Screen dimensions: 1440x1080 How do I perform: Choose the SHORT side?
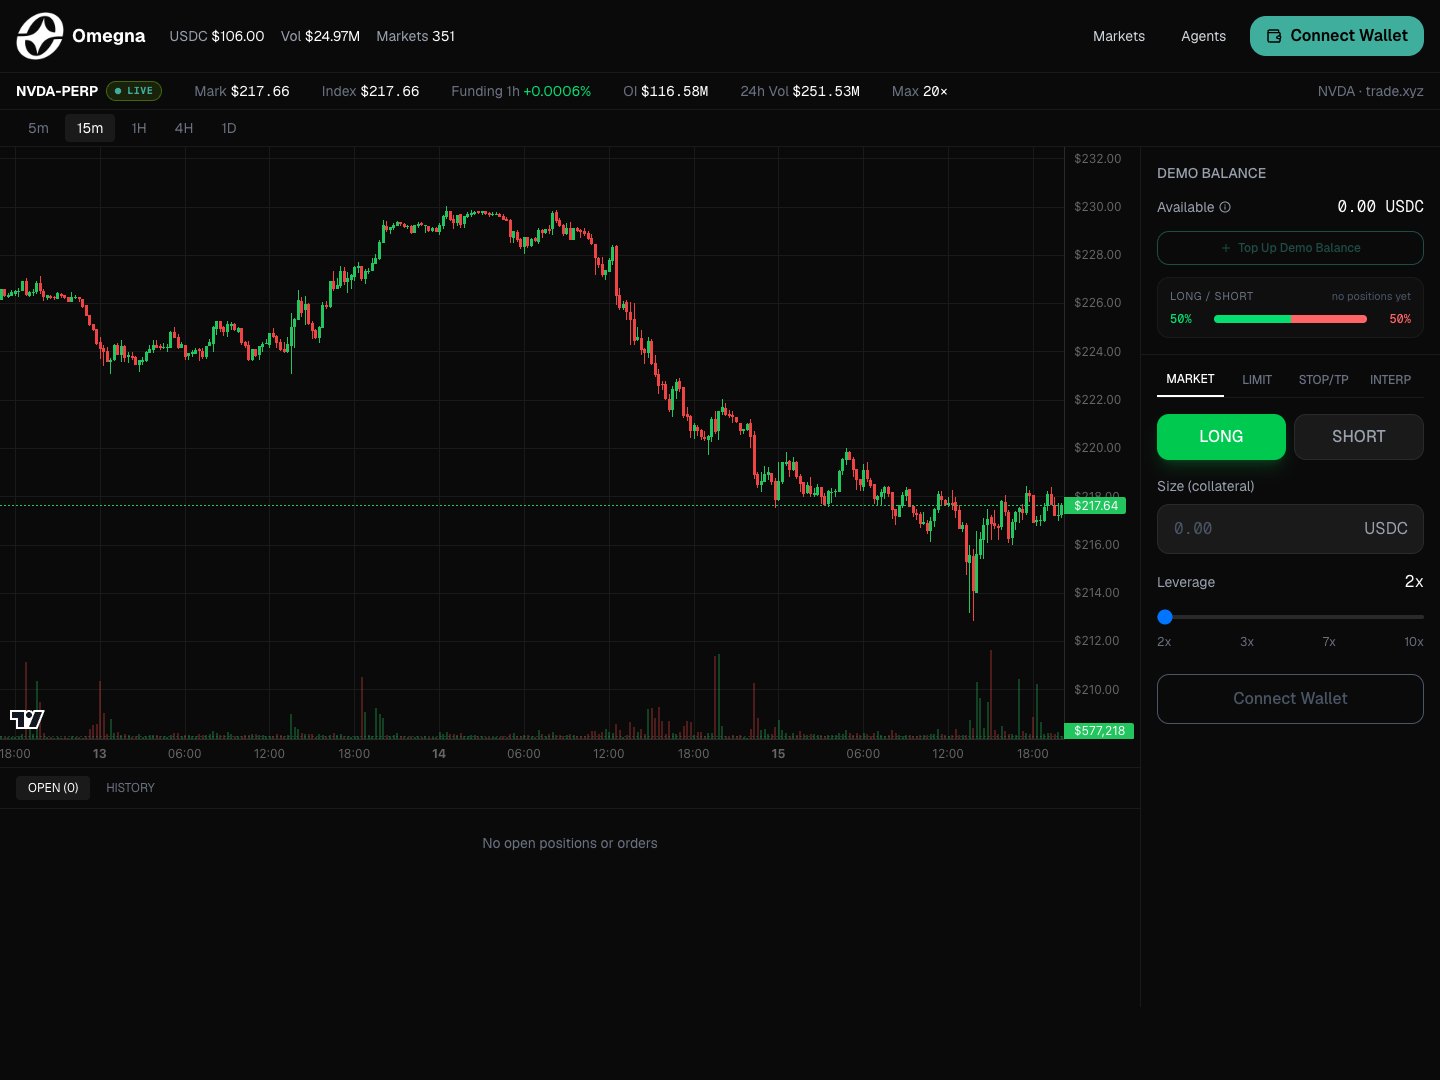click(x=1358, y=437)
